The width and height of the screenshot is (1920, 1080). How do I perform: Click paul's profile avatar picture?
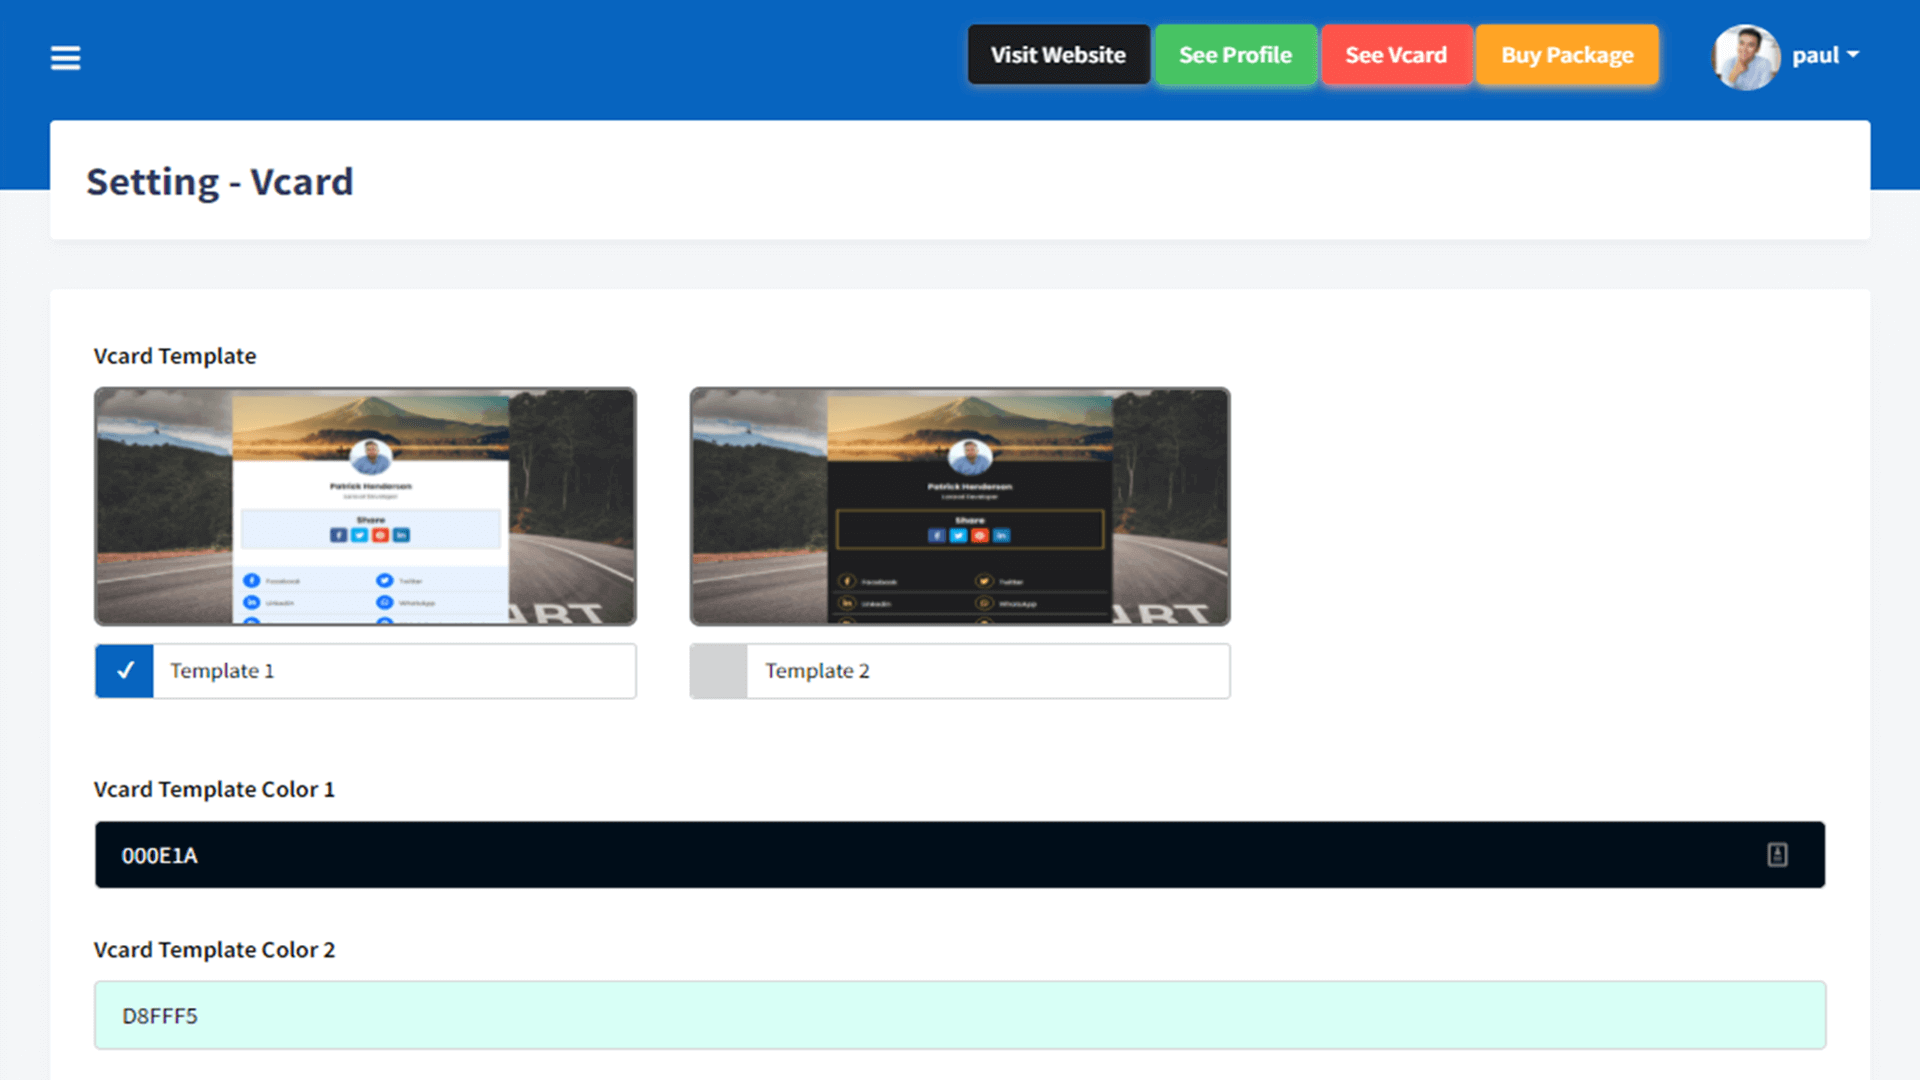[1746, 57]
